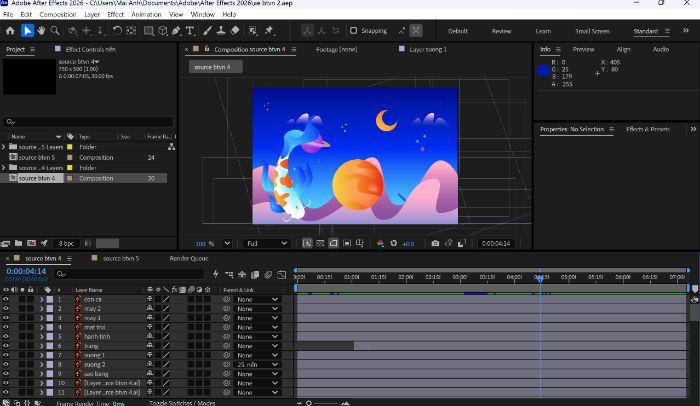Click the shy layers icon in timeline header

click(242, 274)
